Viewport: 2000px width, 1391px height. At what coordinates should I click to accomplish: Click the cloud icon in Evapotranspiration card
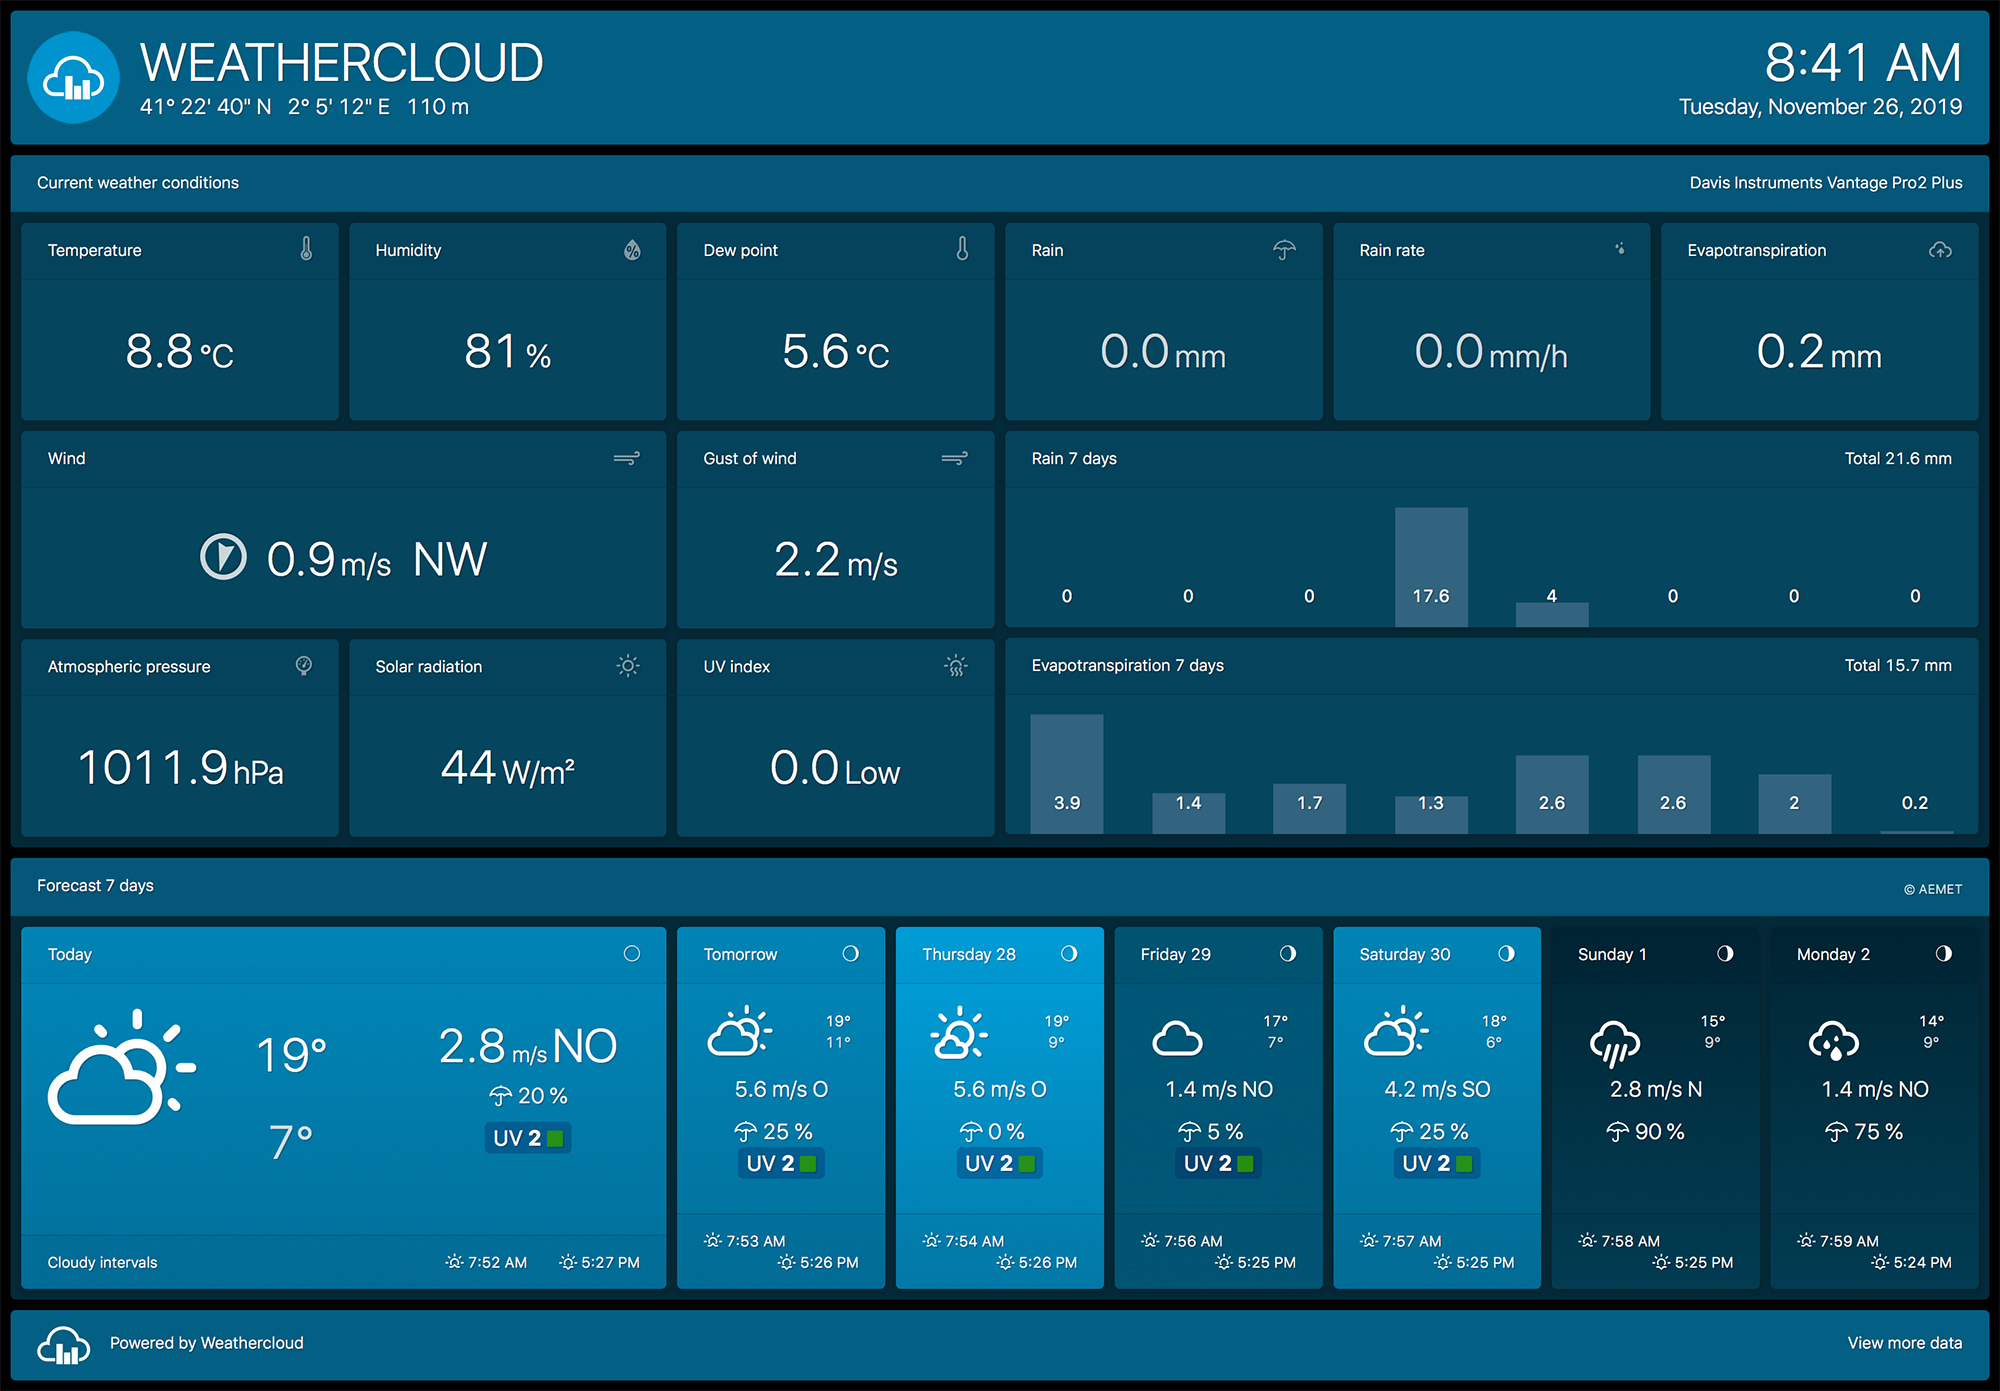(x=1940, y=250)
